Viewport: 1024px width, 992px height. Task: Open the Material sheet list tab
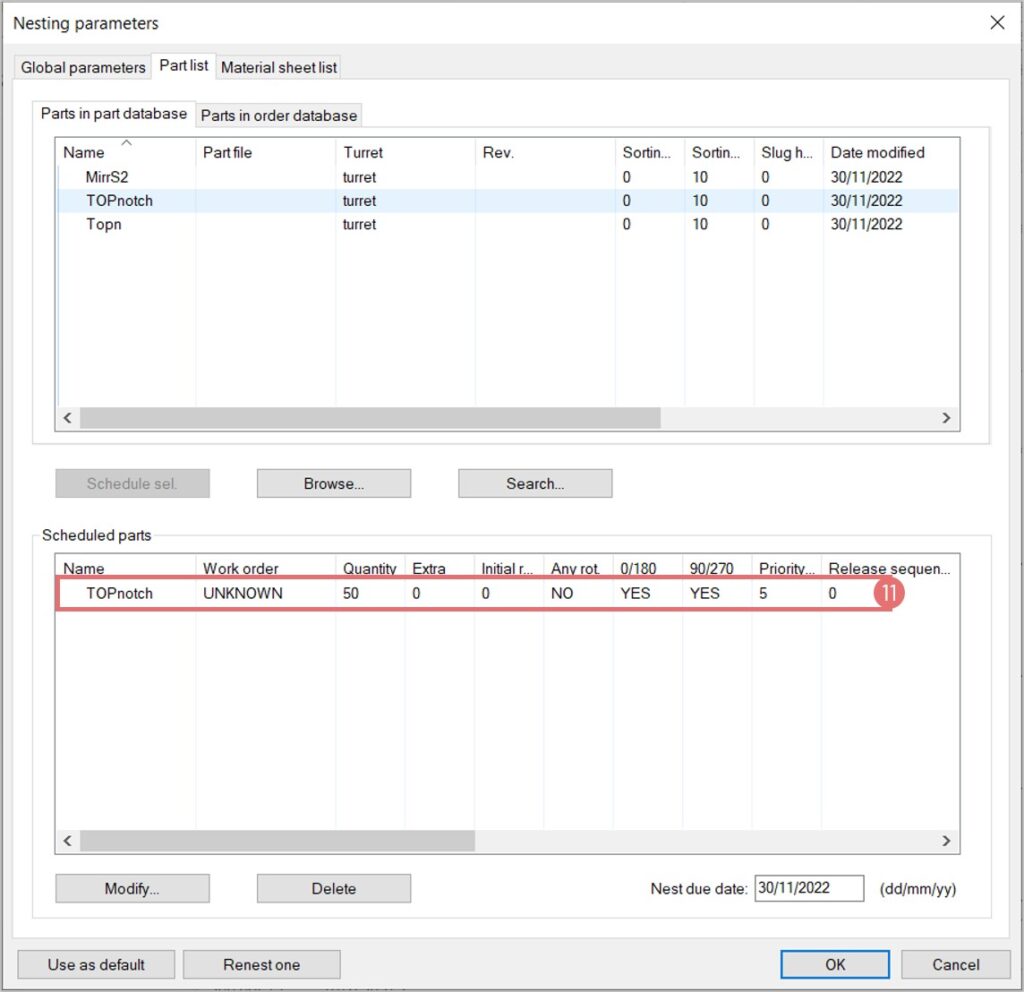[x=279, y=68]
